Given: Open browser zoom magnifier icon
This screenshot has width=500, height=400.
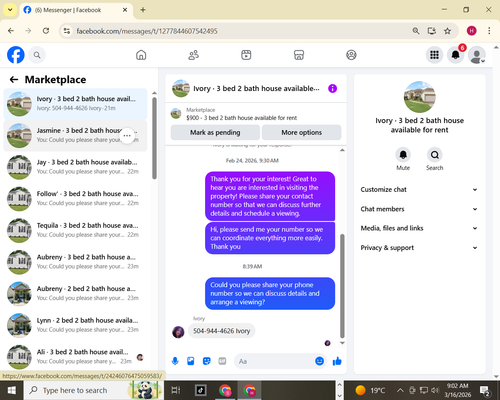Looking at the screenshot, I should 416,31.
